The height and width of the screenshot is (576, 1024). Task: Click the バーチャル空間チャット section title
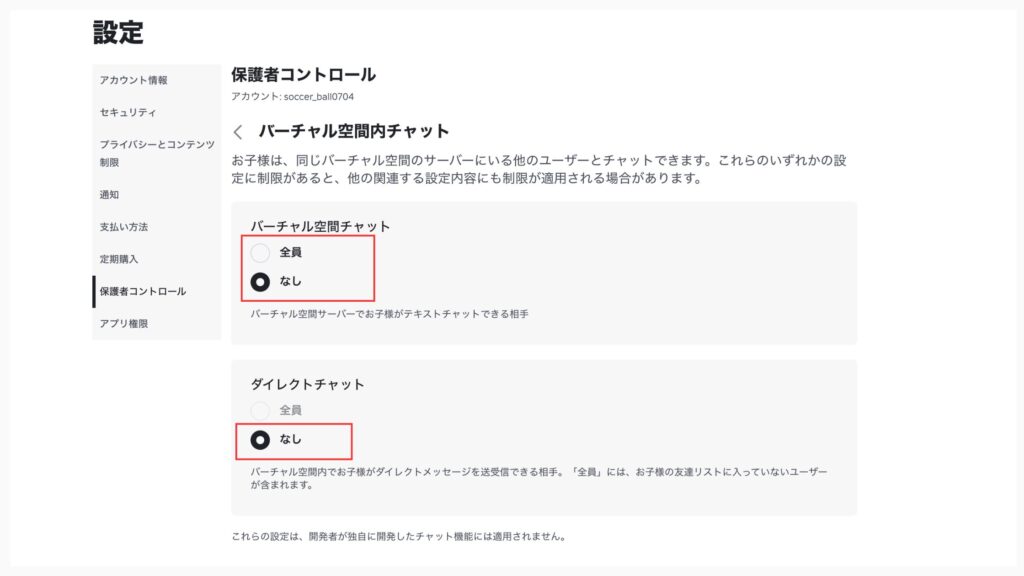pos(320,226)
